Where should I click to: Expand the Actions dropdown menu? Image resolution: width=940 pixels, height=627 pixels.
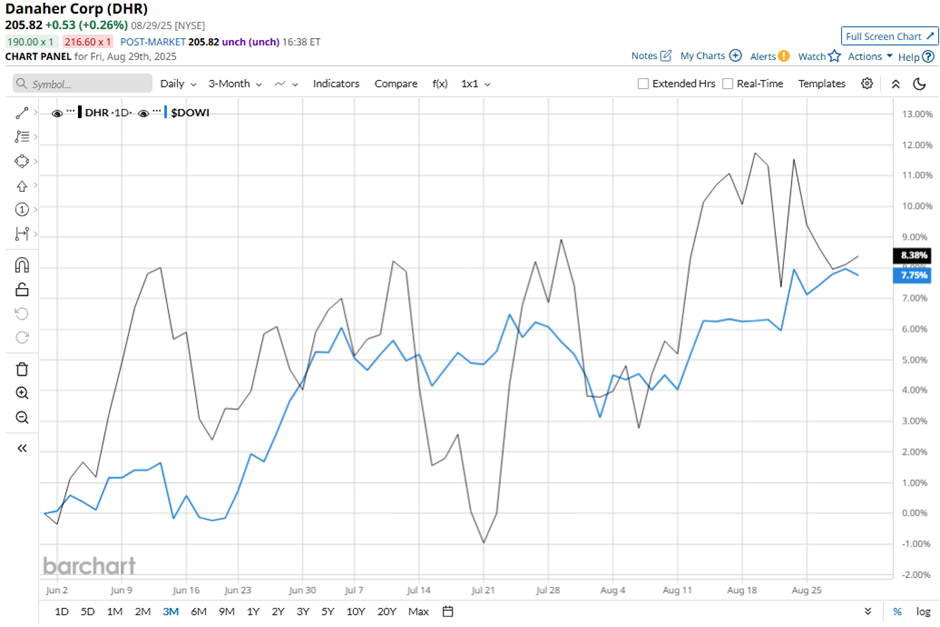[x=870, y=56]
